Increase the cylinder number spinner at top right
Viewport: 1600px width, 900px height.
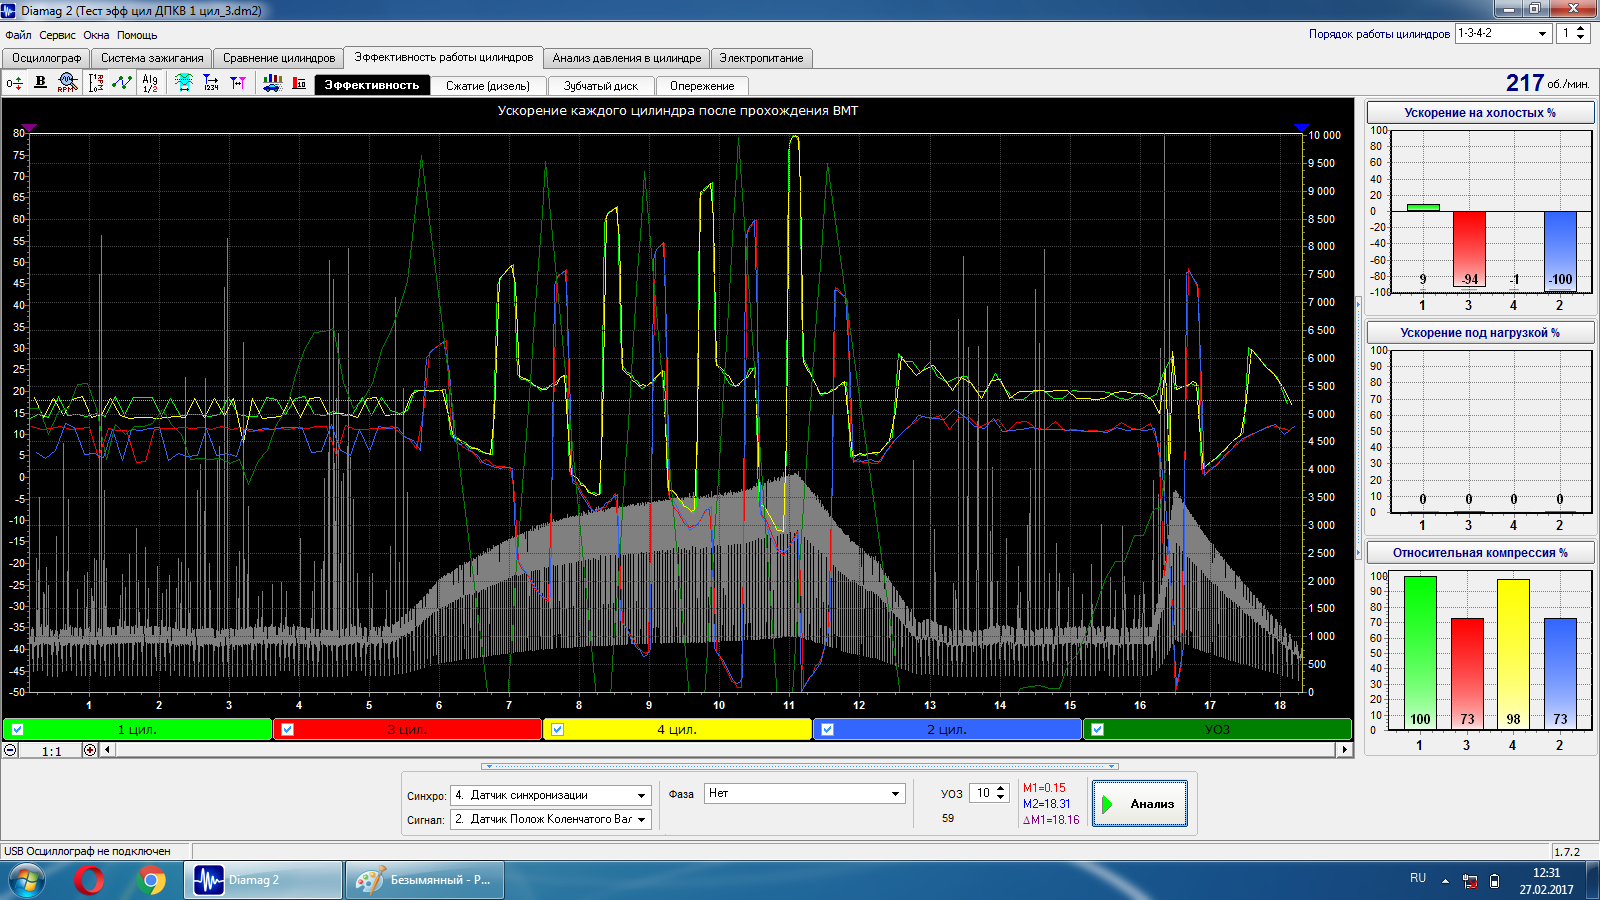1580,29
